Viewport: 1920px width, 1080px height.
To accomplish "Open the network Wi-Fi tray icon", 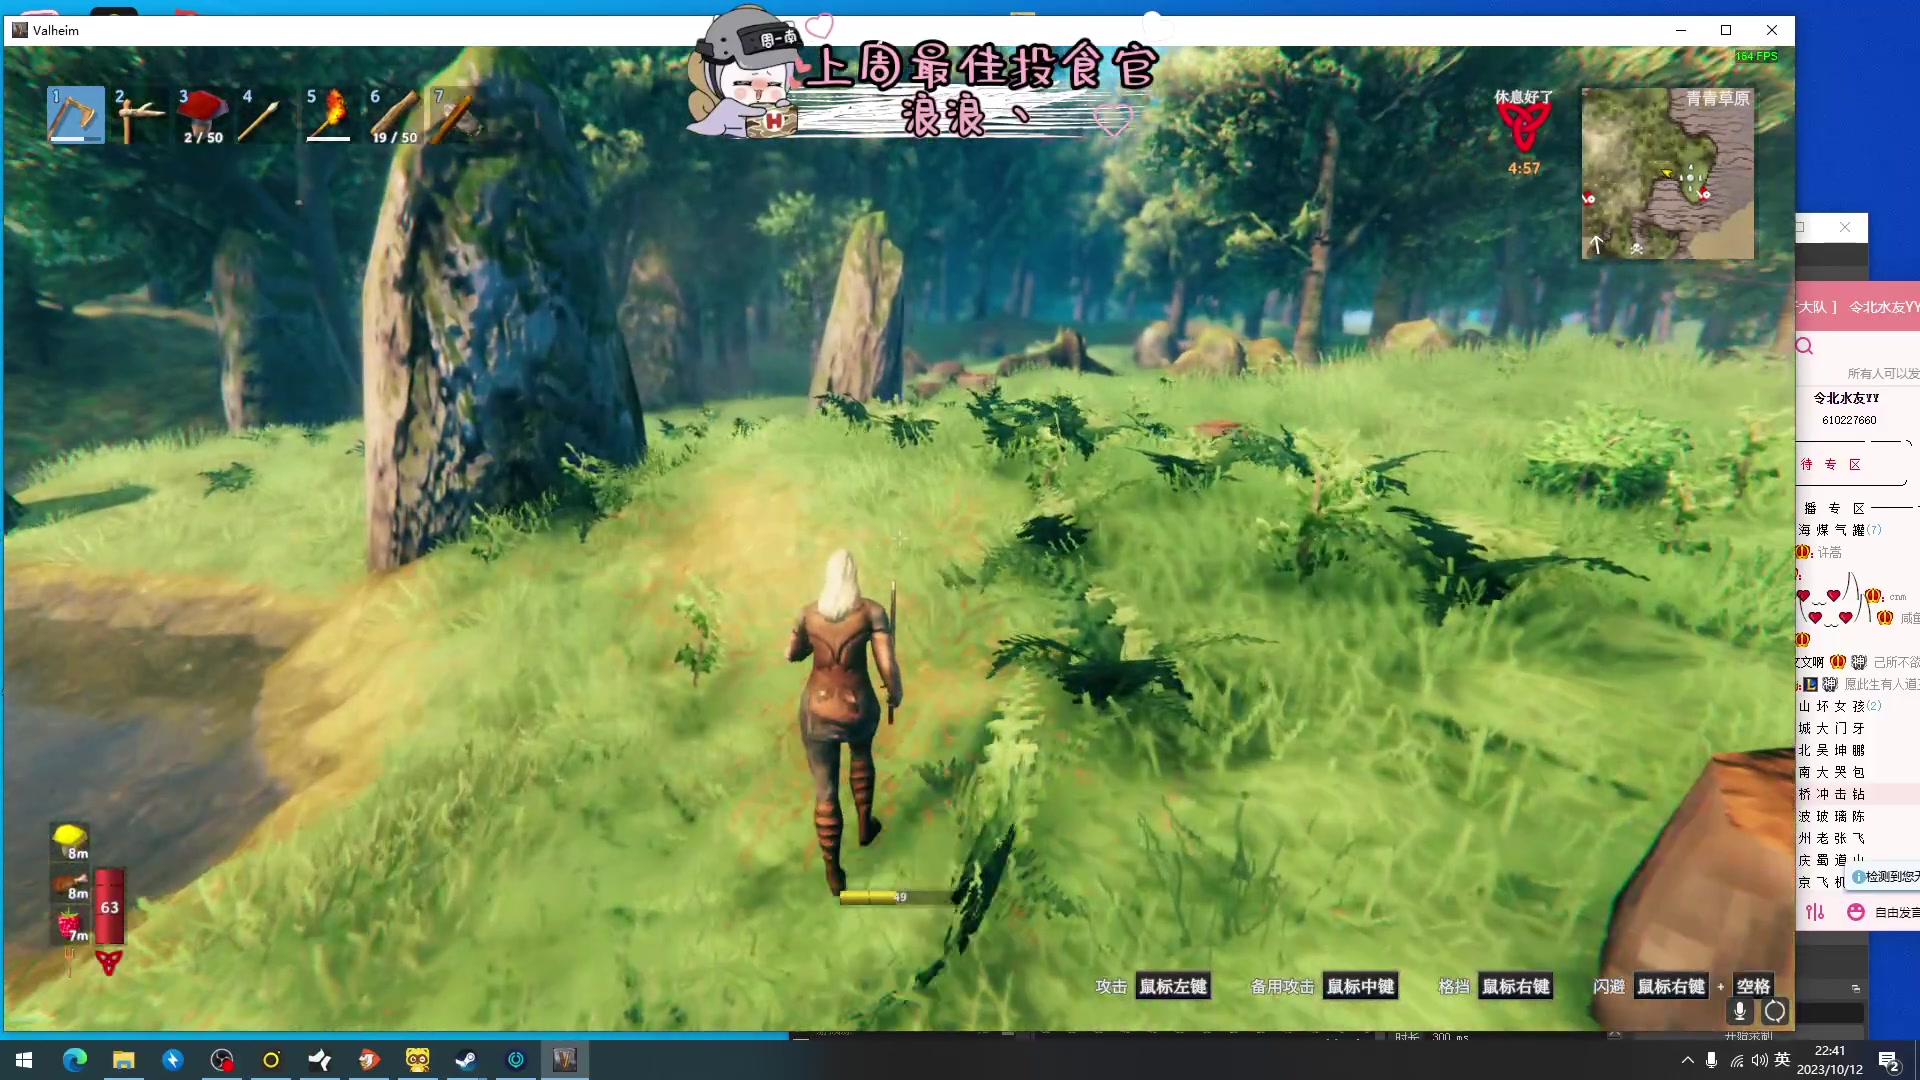I will [x=1737, y=1060].
